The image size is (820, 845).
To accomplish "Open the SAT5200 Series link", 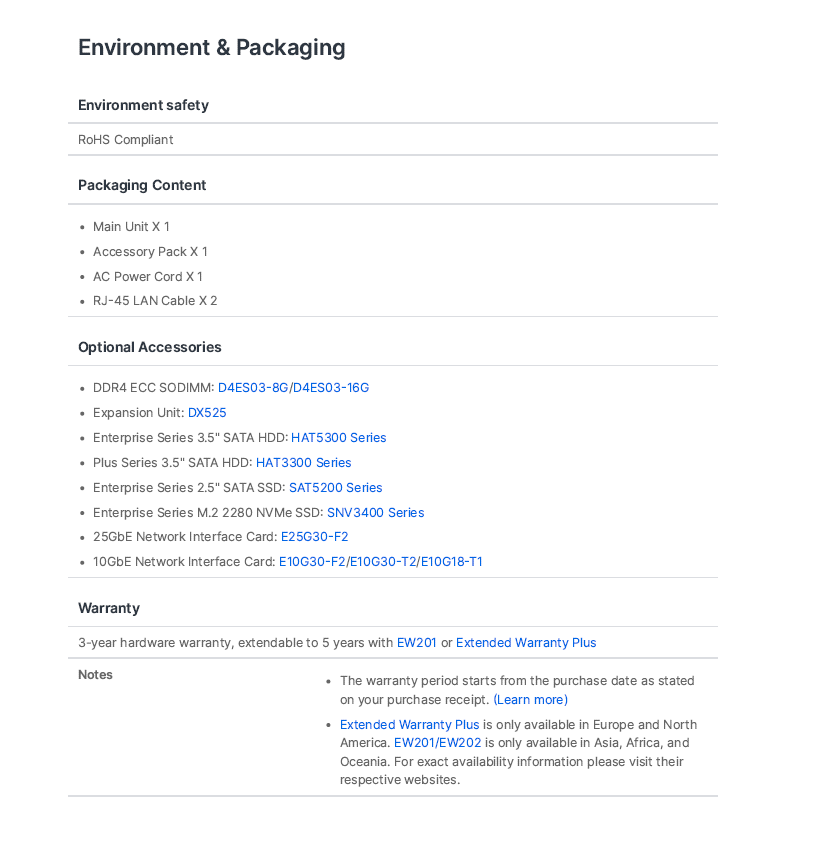I will pos(336,488).
